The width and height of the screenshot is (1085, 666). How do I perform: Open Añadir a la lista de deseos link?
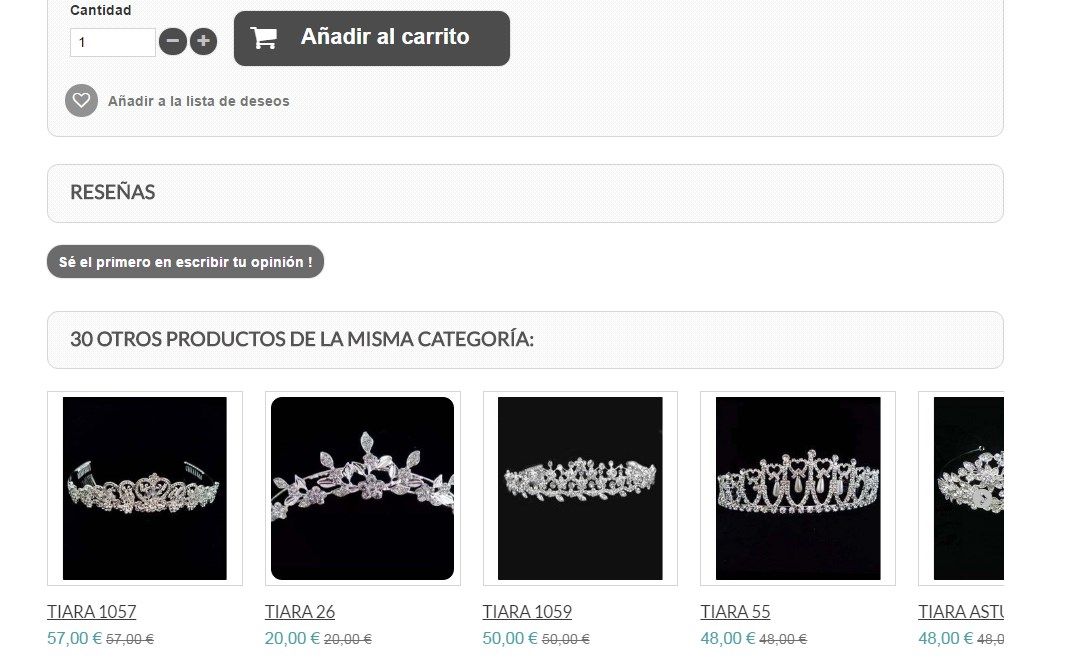tap(199, 101)
